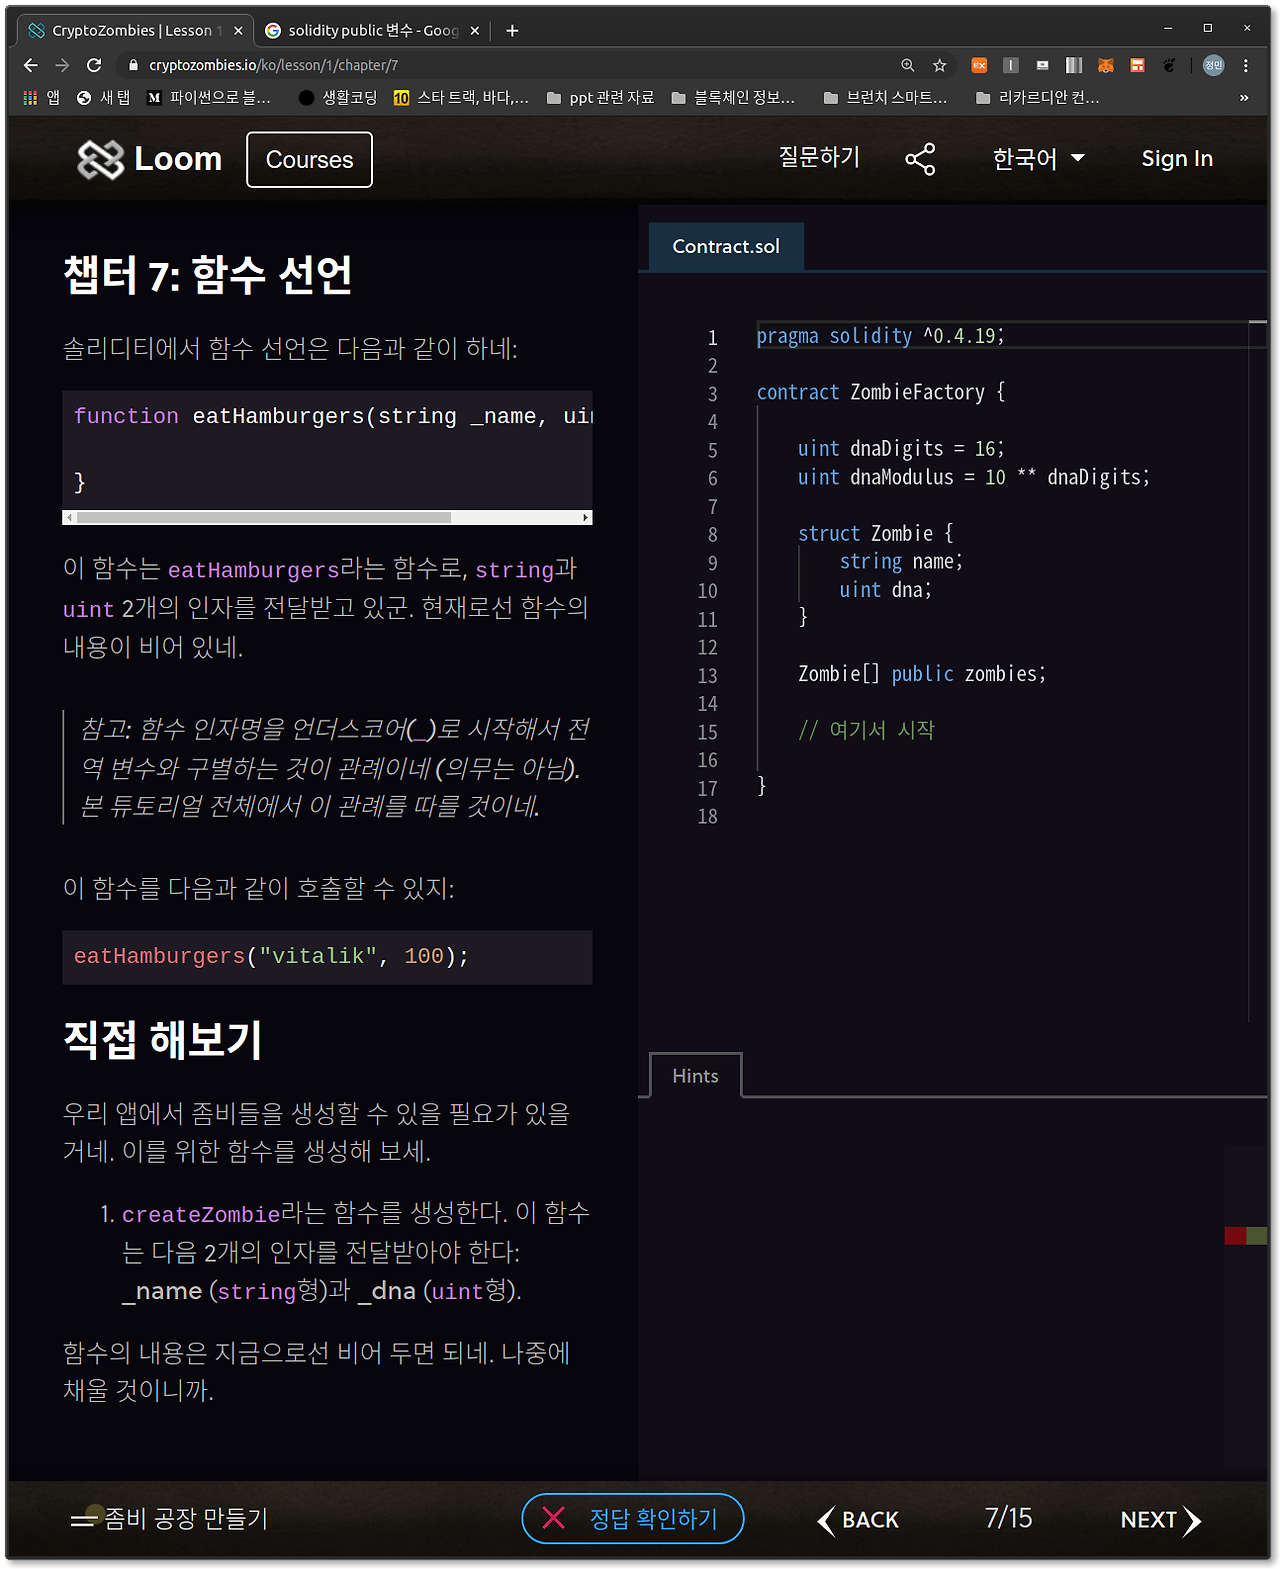Show more bookmarks with the chevron

[x=1244, y=97]
